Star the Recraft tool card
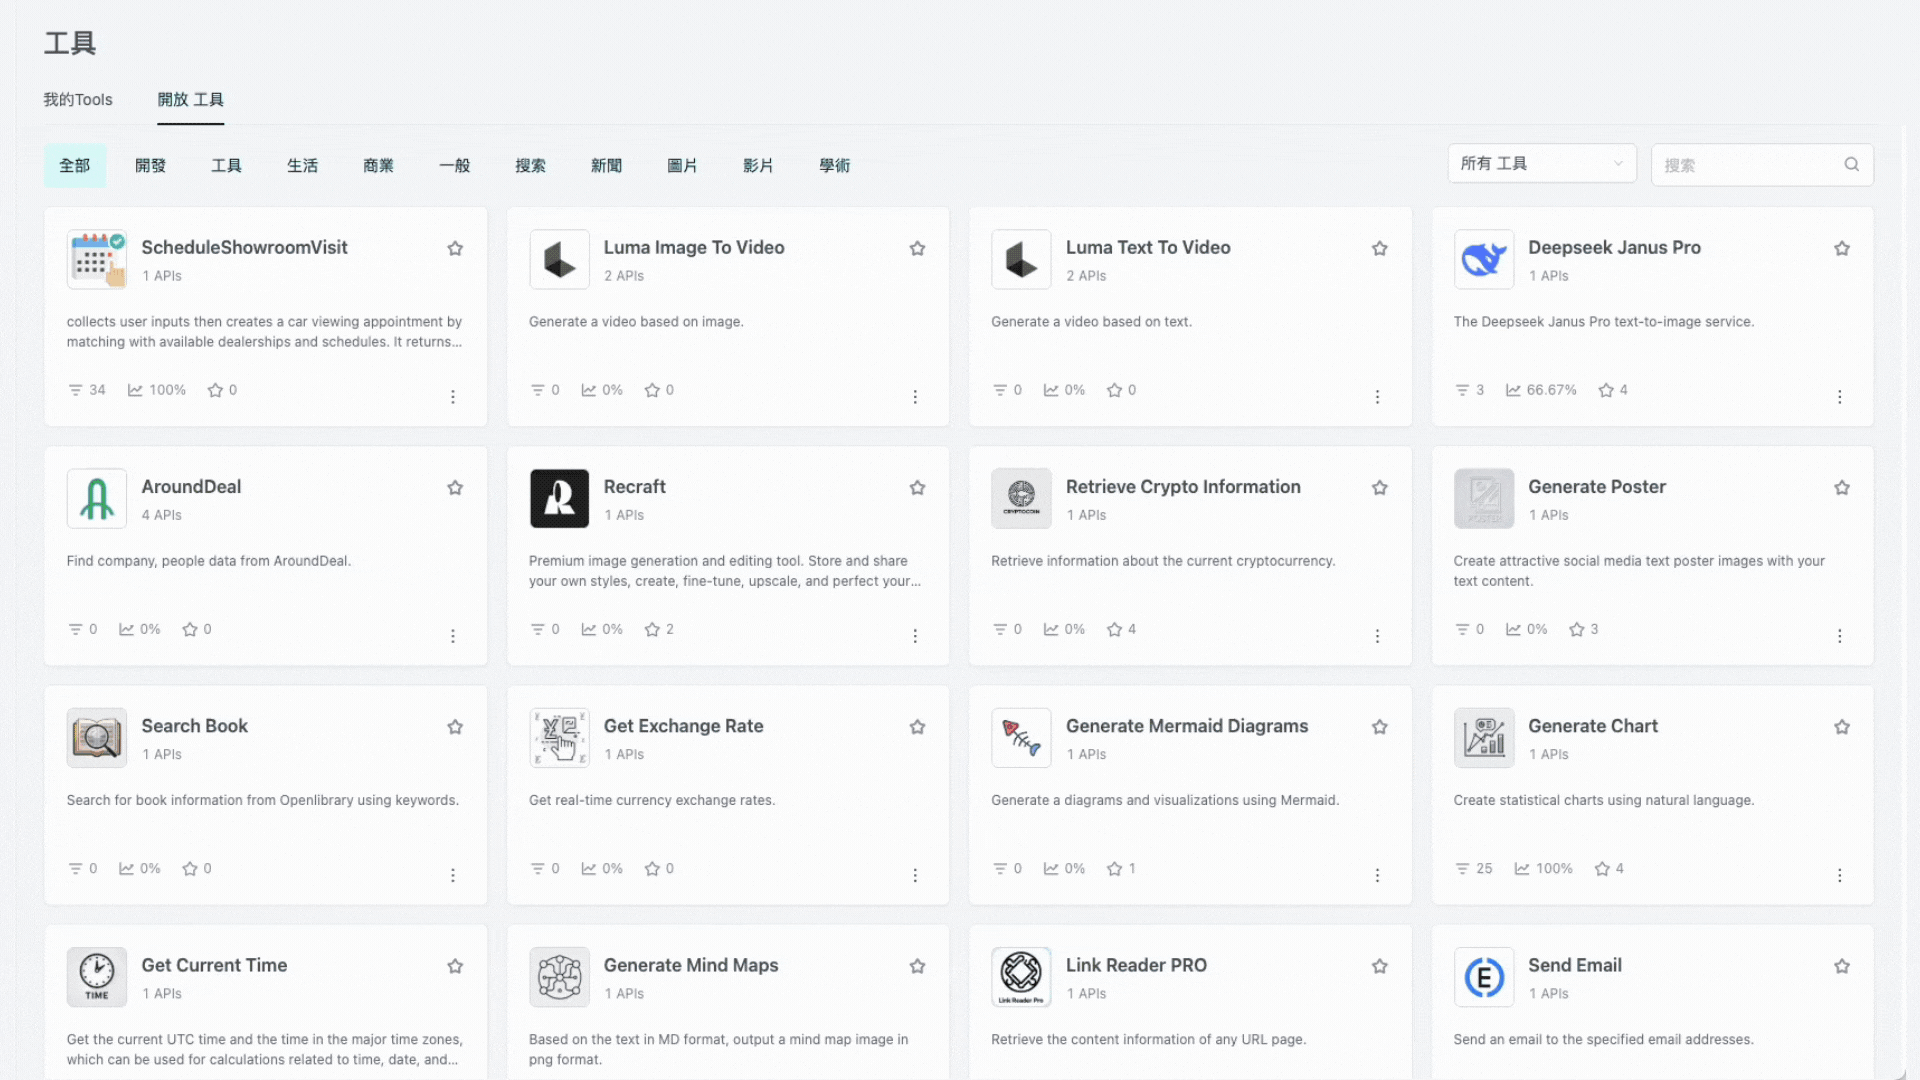This screenshot has height=1080, width=1920. (917, 487)
